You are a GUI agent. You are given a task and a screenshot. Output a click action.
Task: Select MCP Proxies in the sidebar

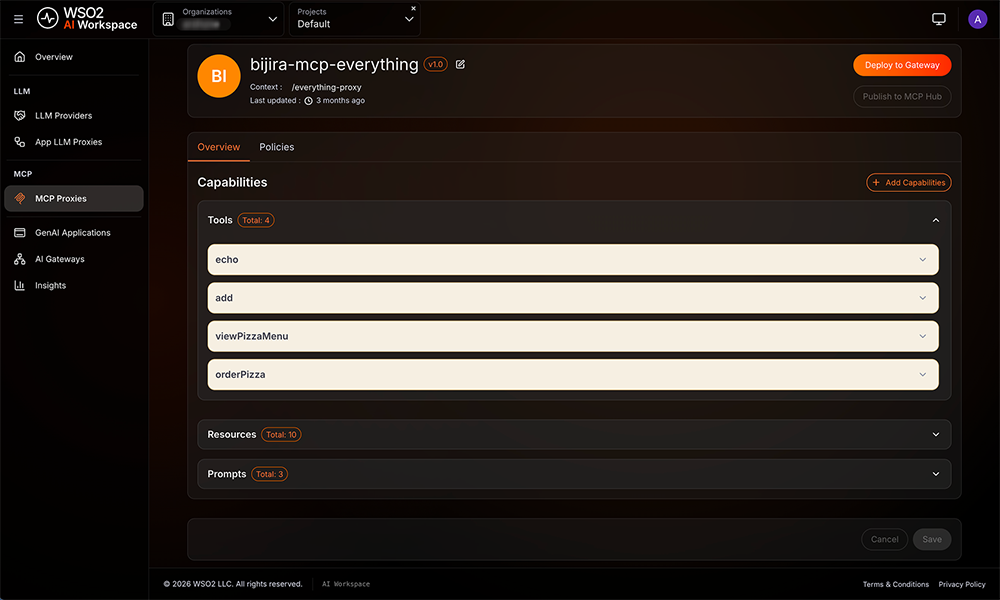click(x=74, y=198)
